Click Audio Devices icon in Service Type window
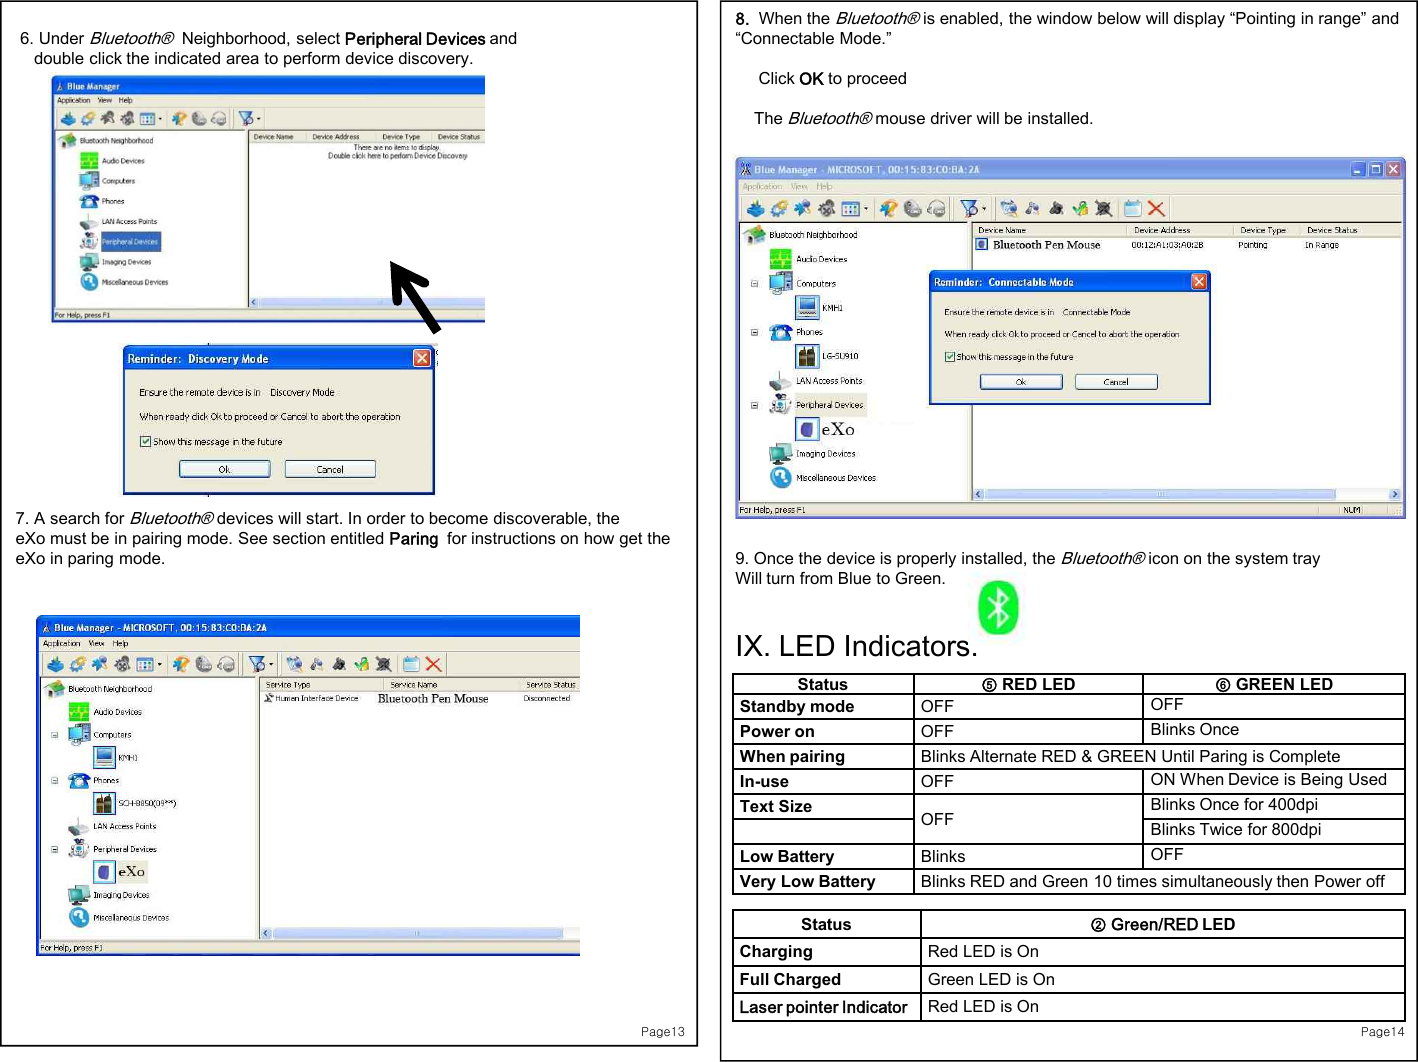Screen dimensions: 1418x1062 tap(79, 711)
